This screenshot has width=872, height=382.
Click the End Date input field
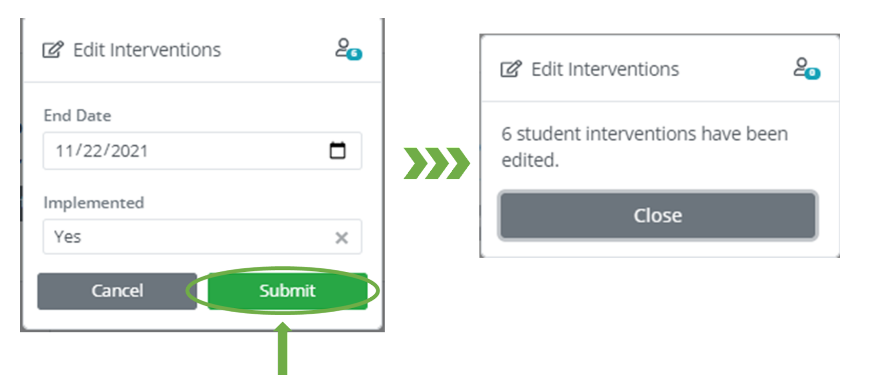(202, 151)
